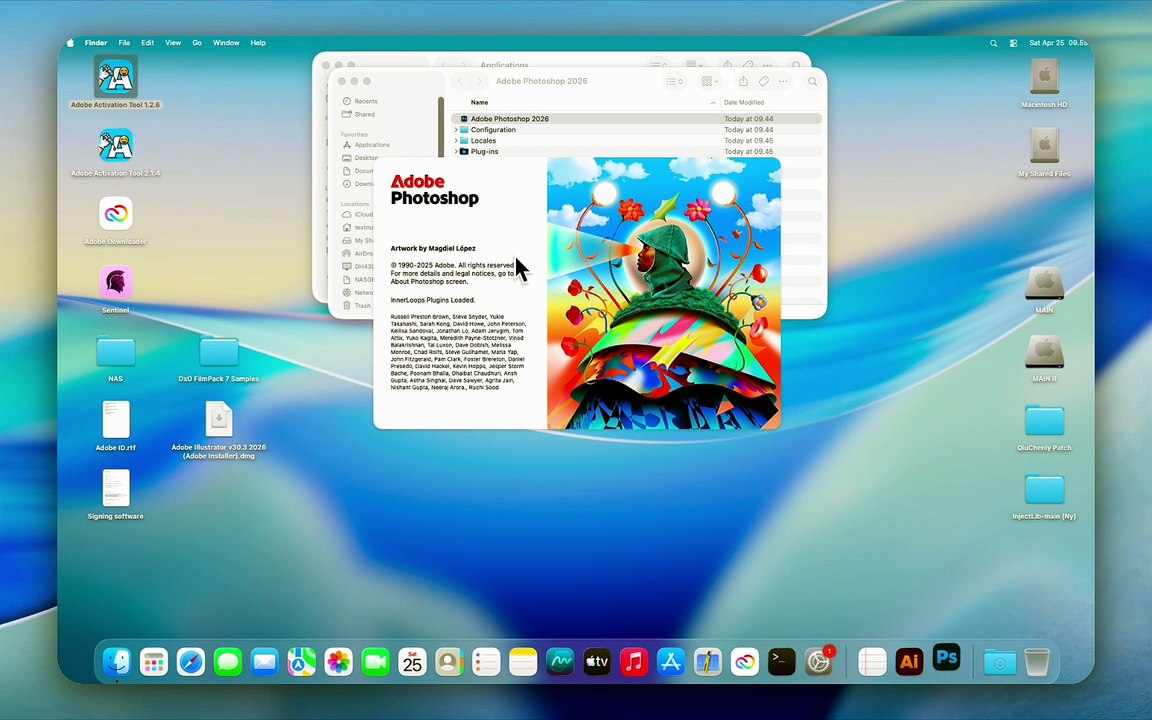Select the QiuChenly Patch folder

pos(1044,421)
